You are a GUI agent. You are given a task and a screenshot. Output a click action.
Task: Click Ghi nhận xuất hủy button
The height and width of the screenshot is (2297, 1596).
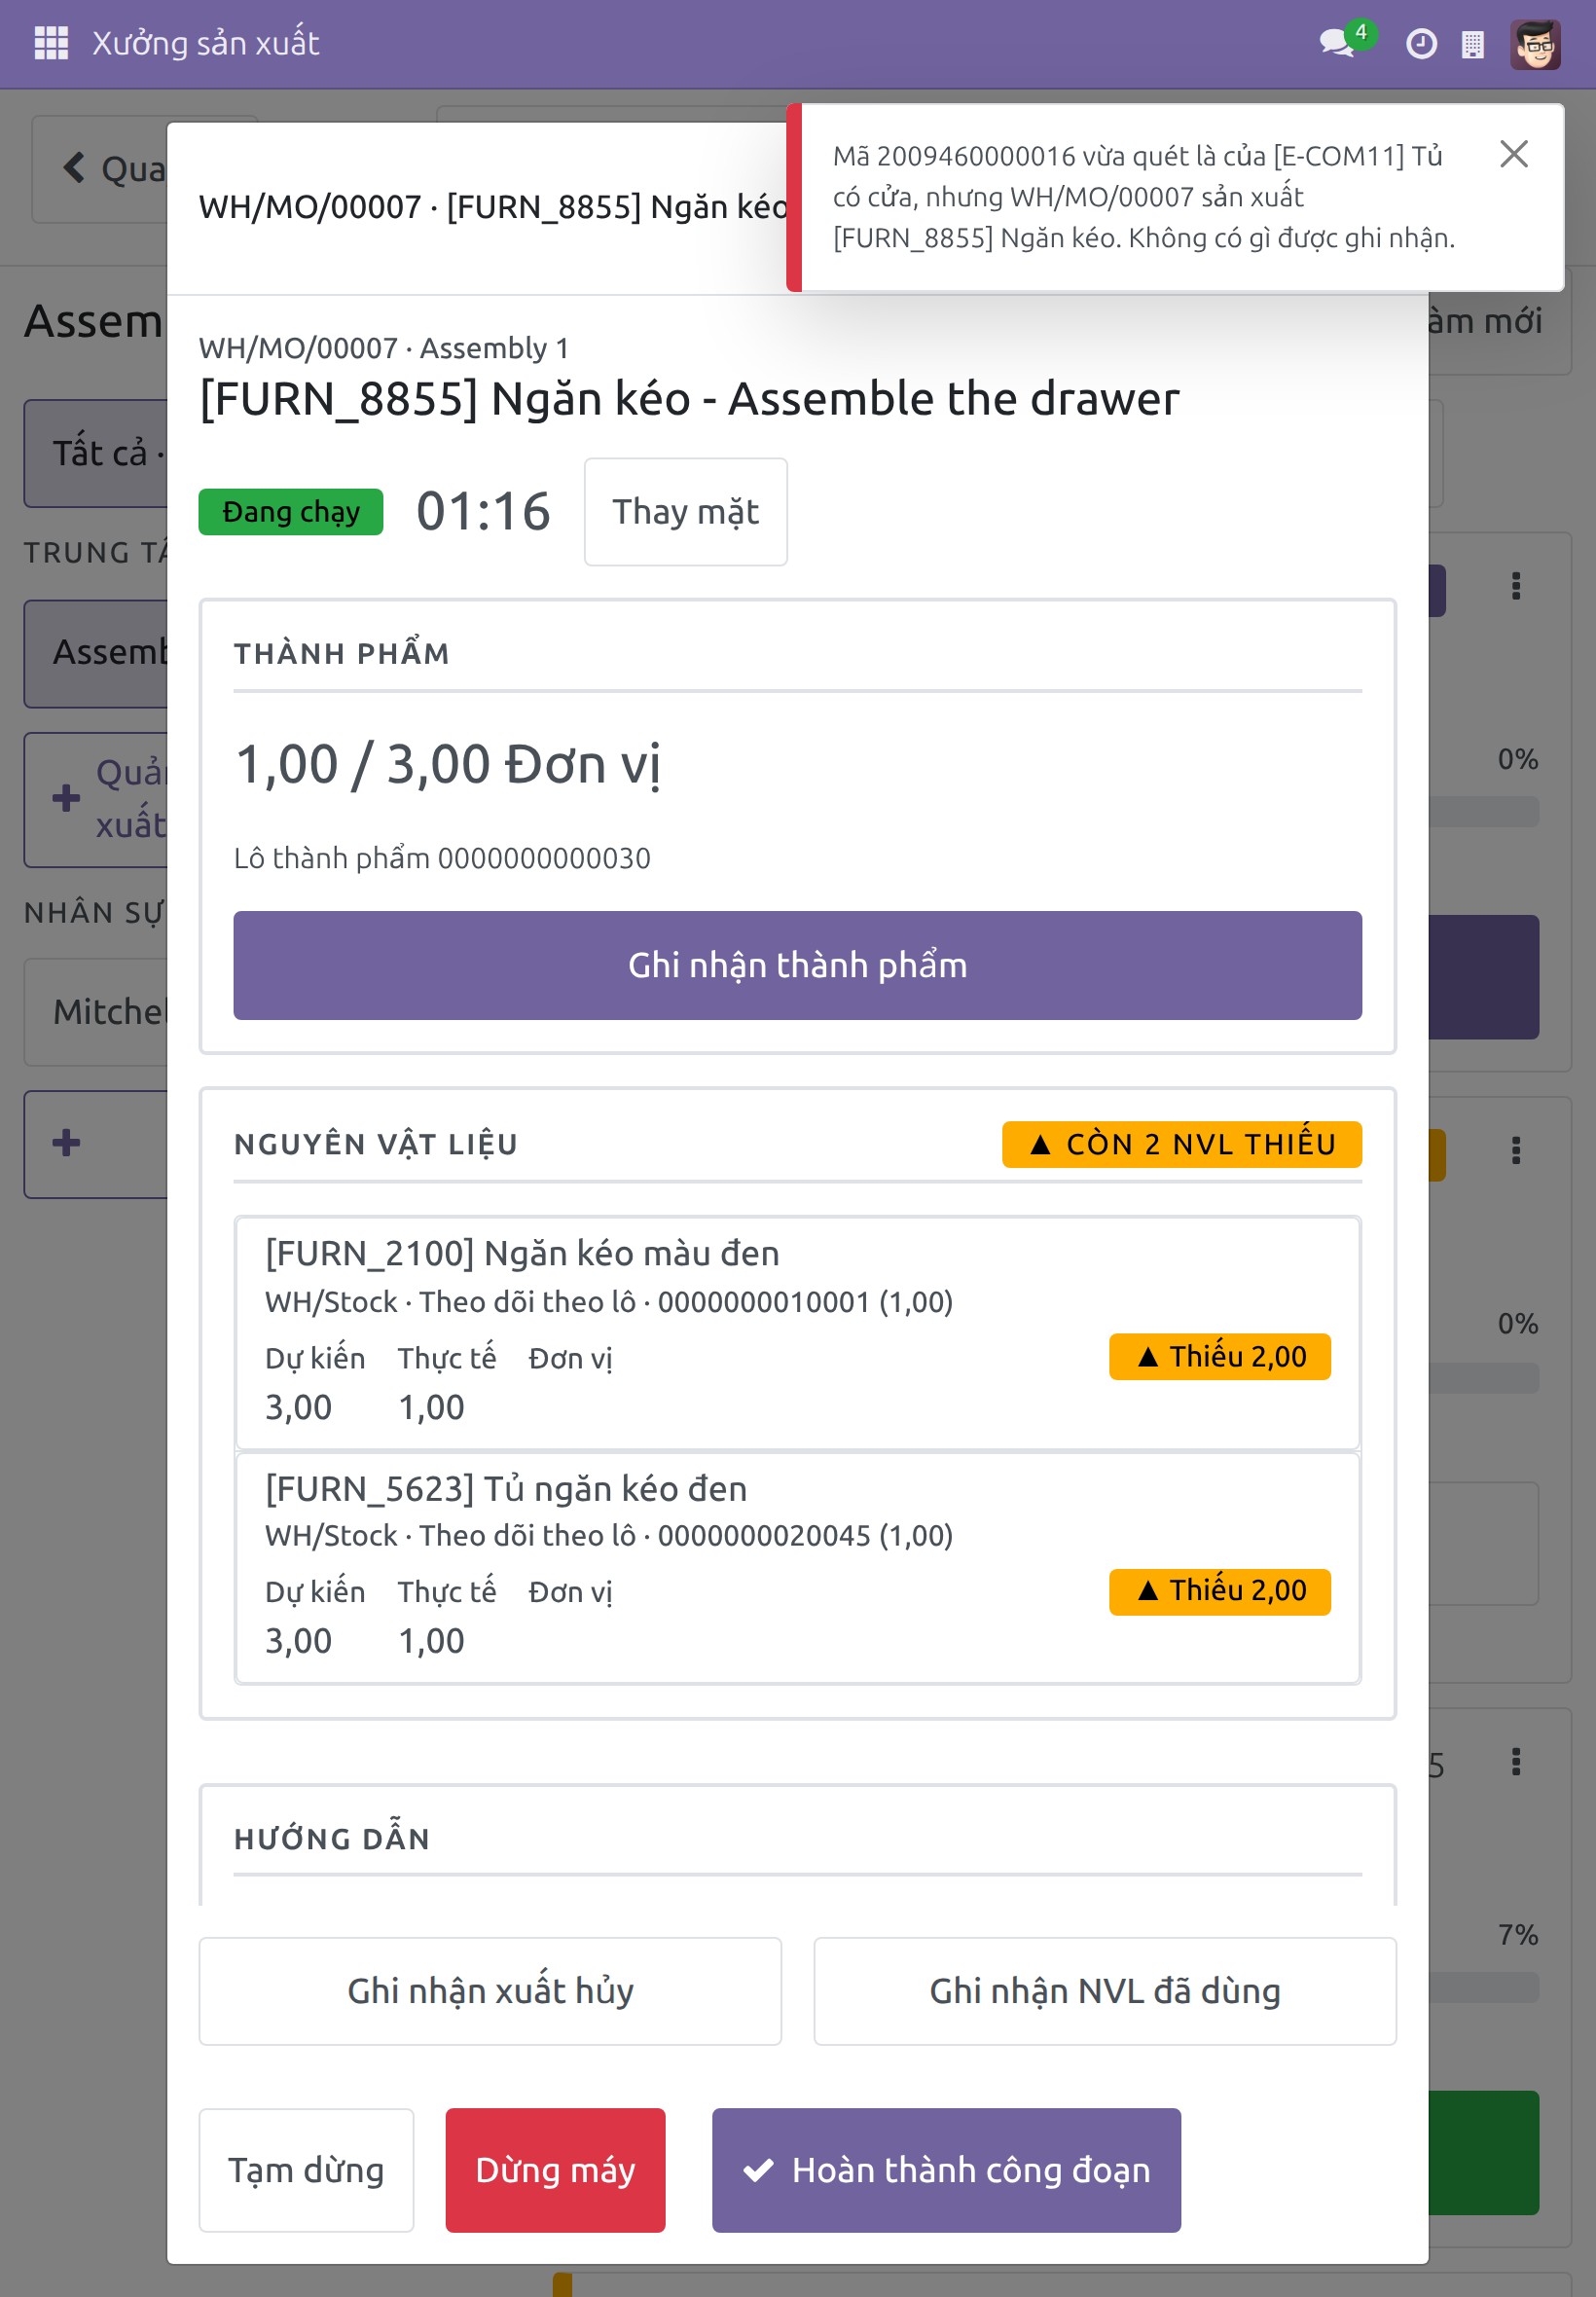490,1991
